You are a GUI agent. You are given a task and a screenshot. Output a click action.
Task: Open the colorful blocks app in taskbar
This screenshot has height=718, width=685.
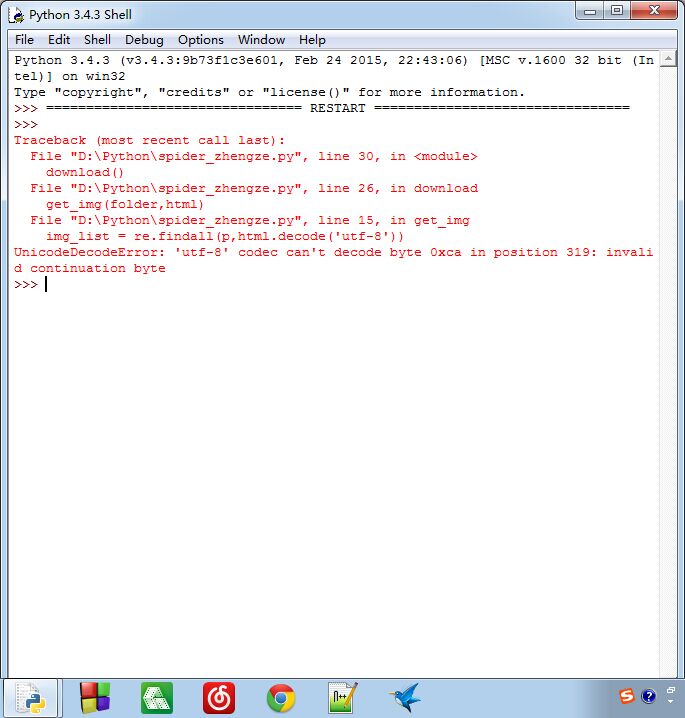click(95, 697)
